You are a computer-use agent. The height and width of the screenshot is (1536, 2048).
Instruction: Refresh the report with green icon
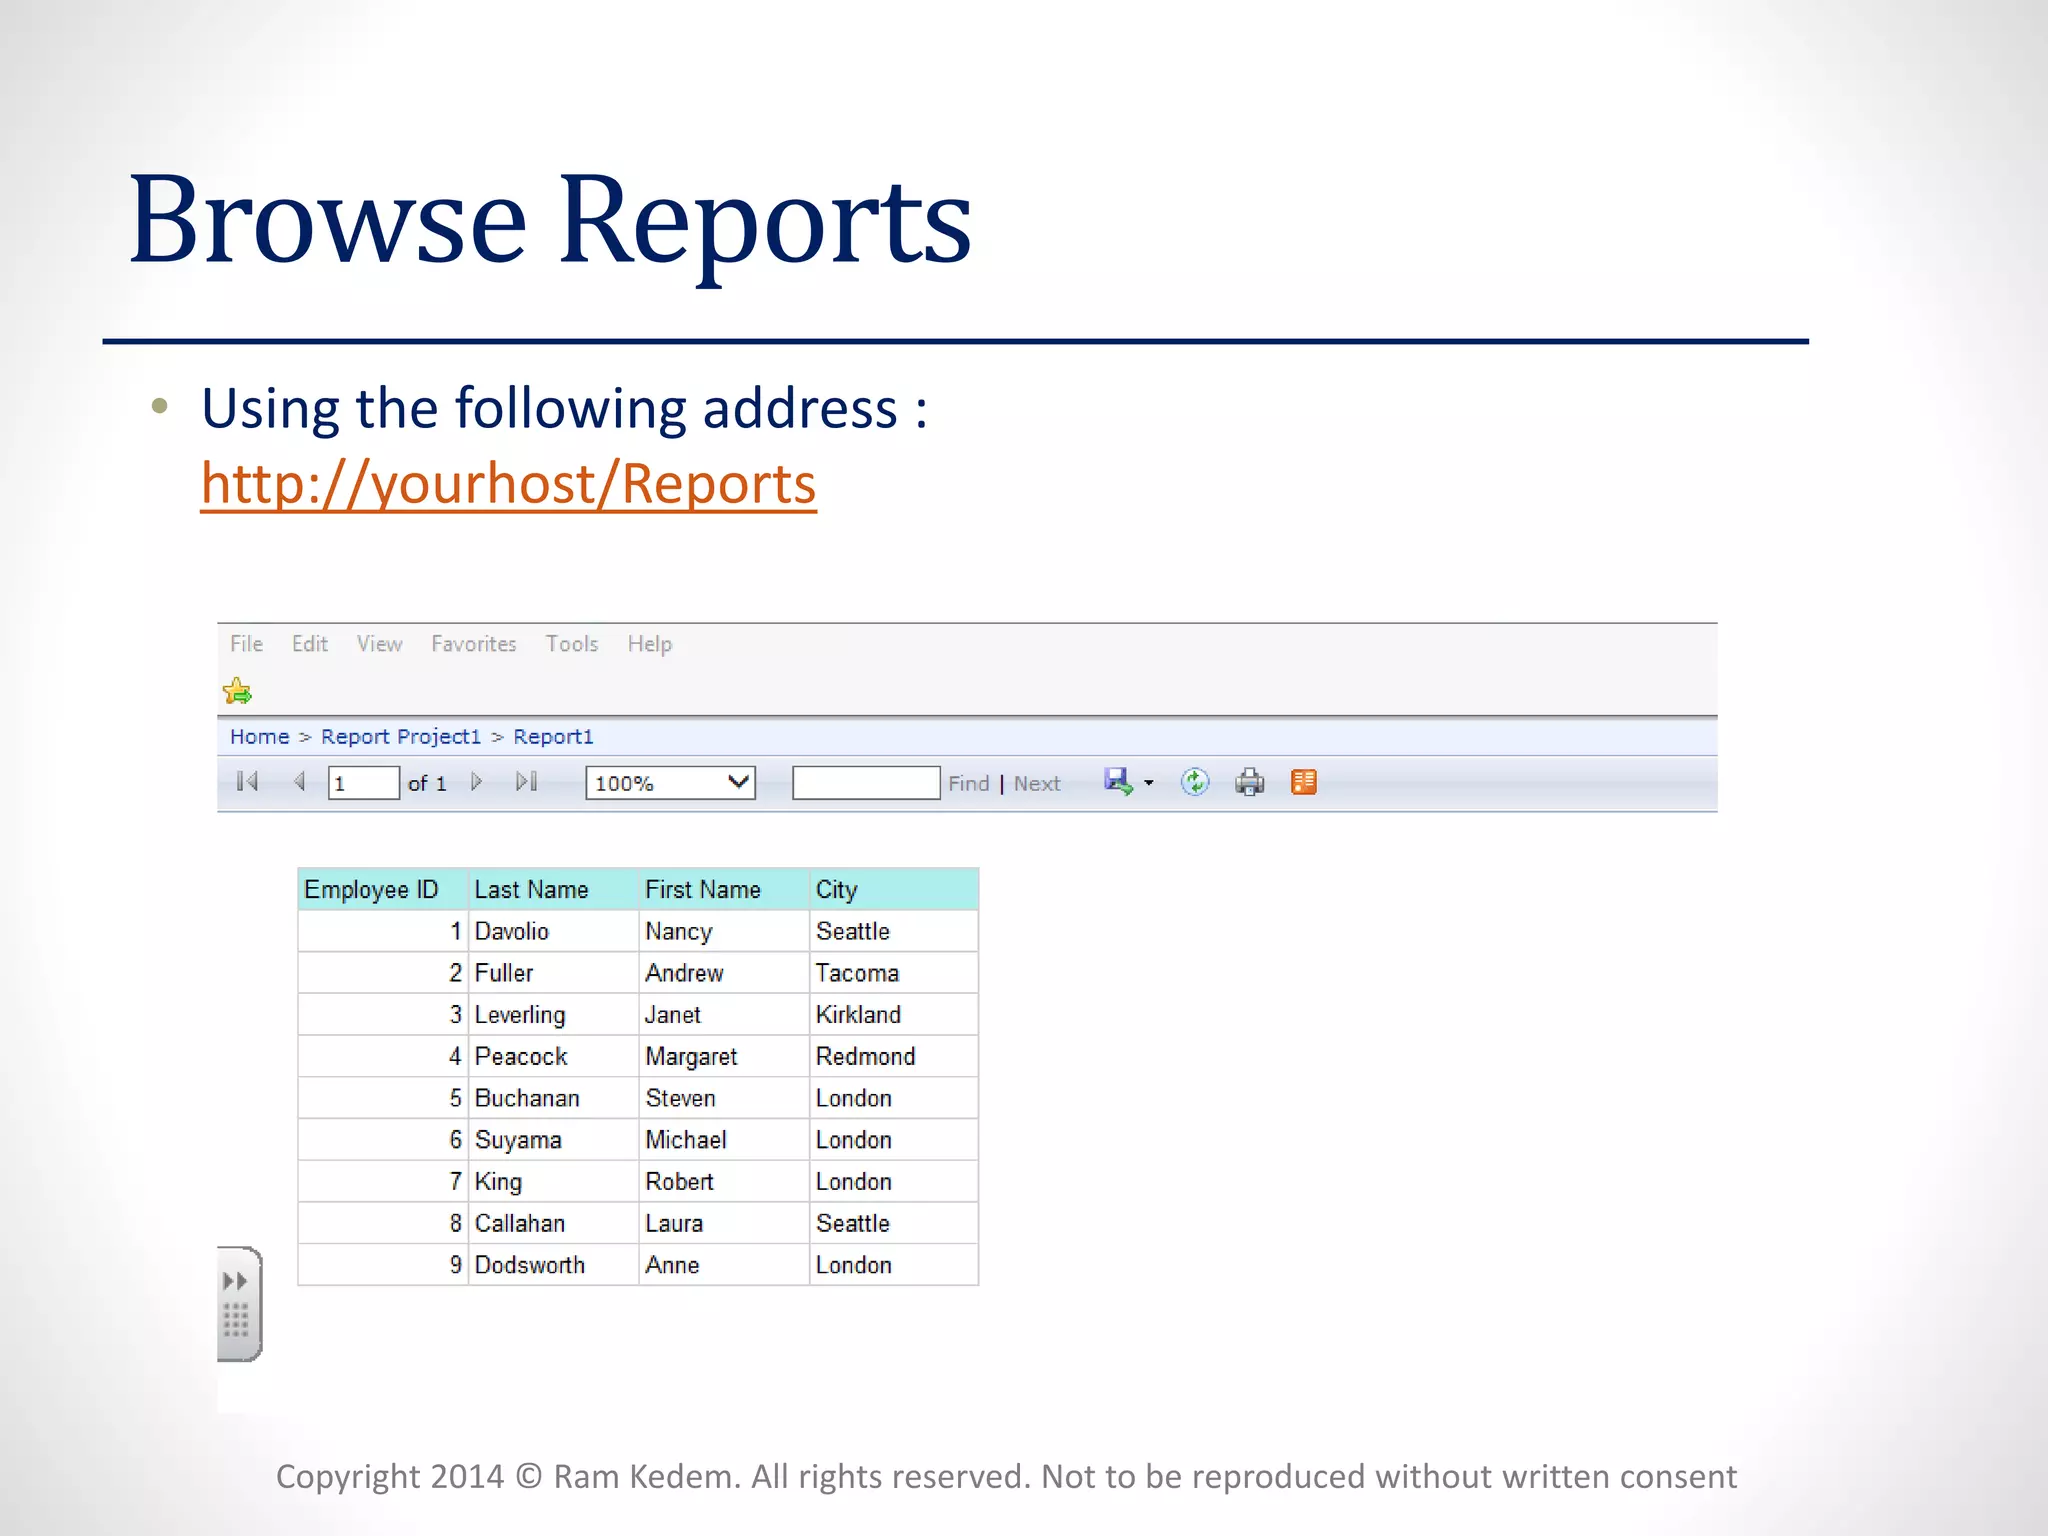1195,782
